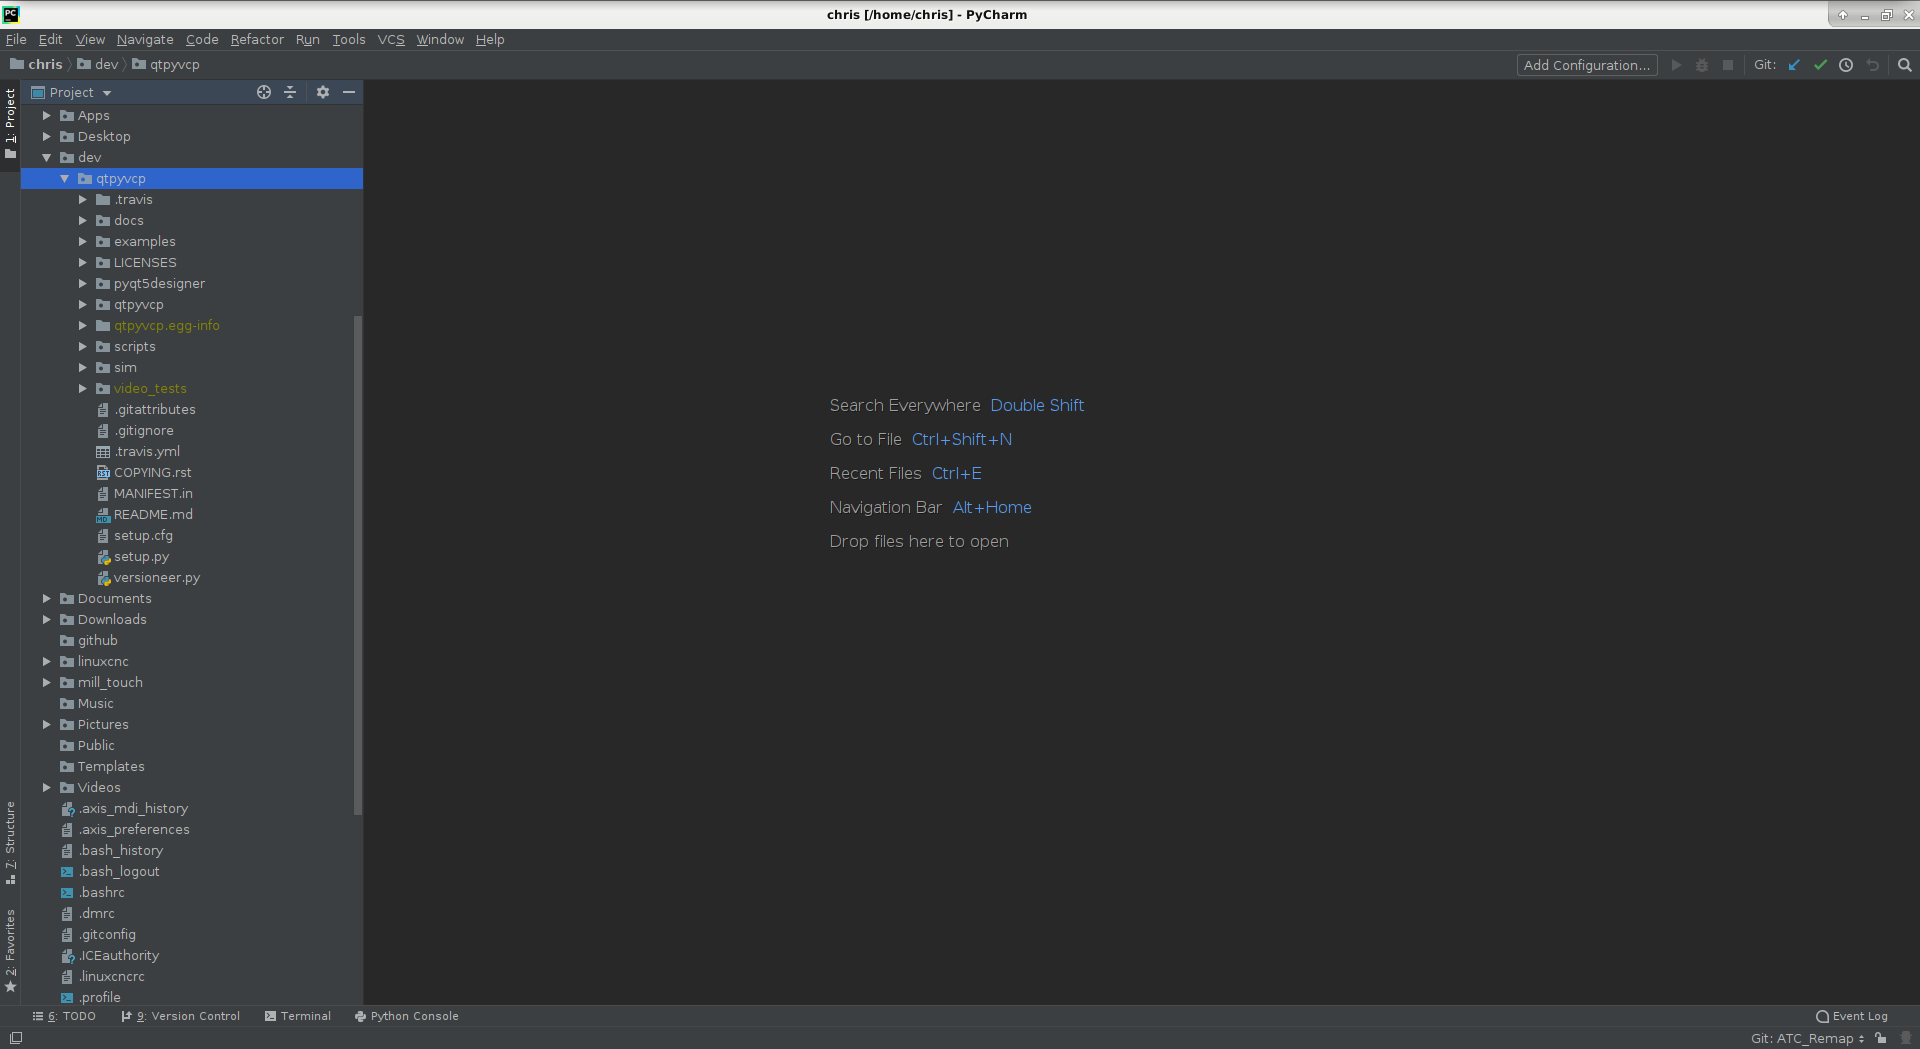Expand the Apps folder

[x=46, y=116]
